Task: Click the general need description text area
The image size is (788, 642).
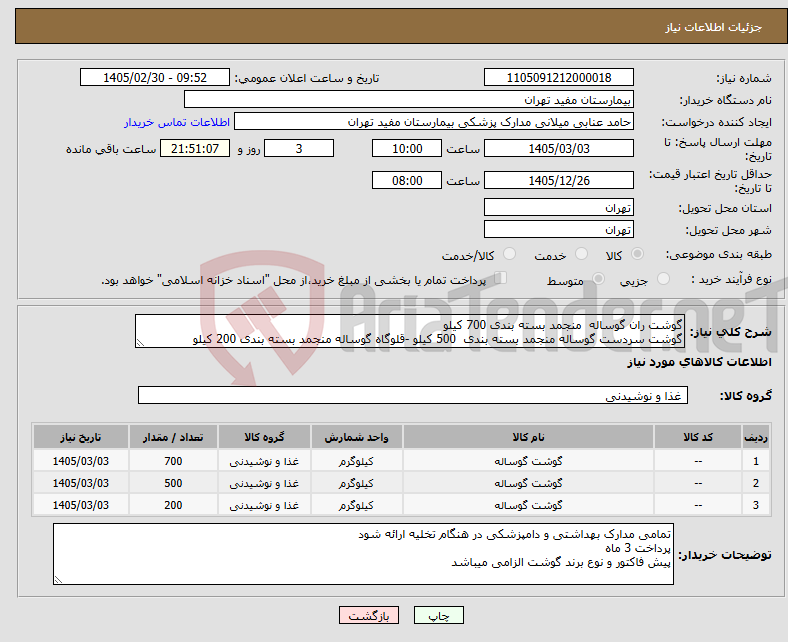Action: (x=410, y=331)
